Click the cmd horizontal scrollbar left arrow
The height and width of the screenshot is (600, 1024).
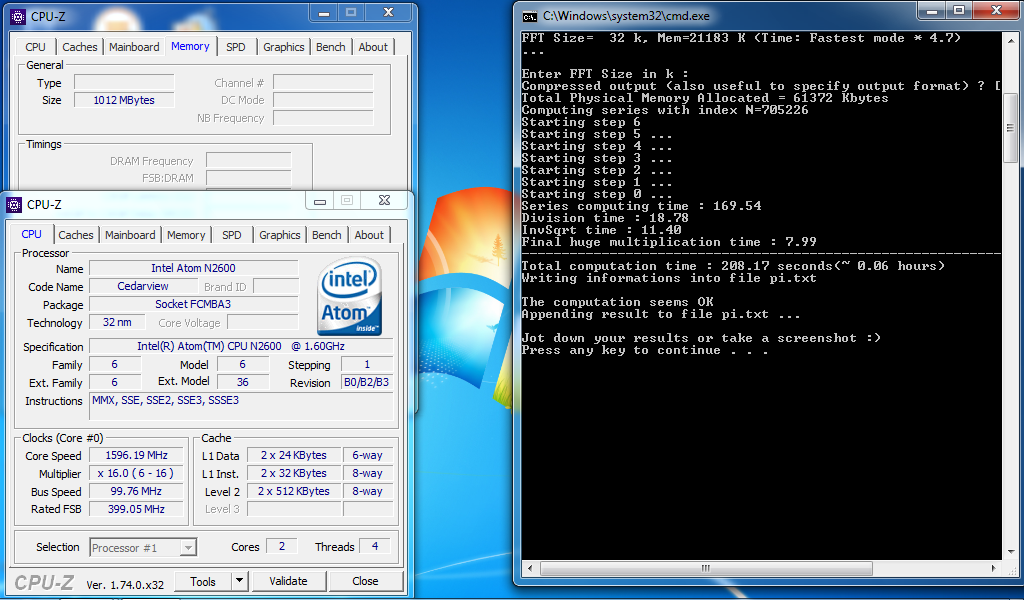point(530,569)
